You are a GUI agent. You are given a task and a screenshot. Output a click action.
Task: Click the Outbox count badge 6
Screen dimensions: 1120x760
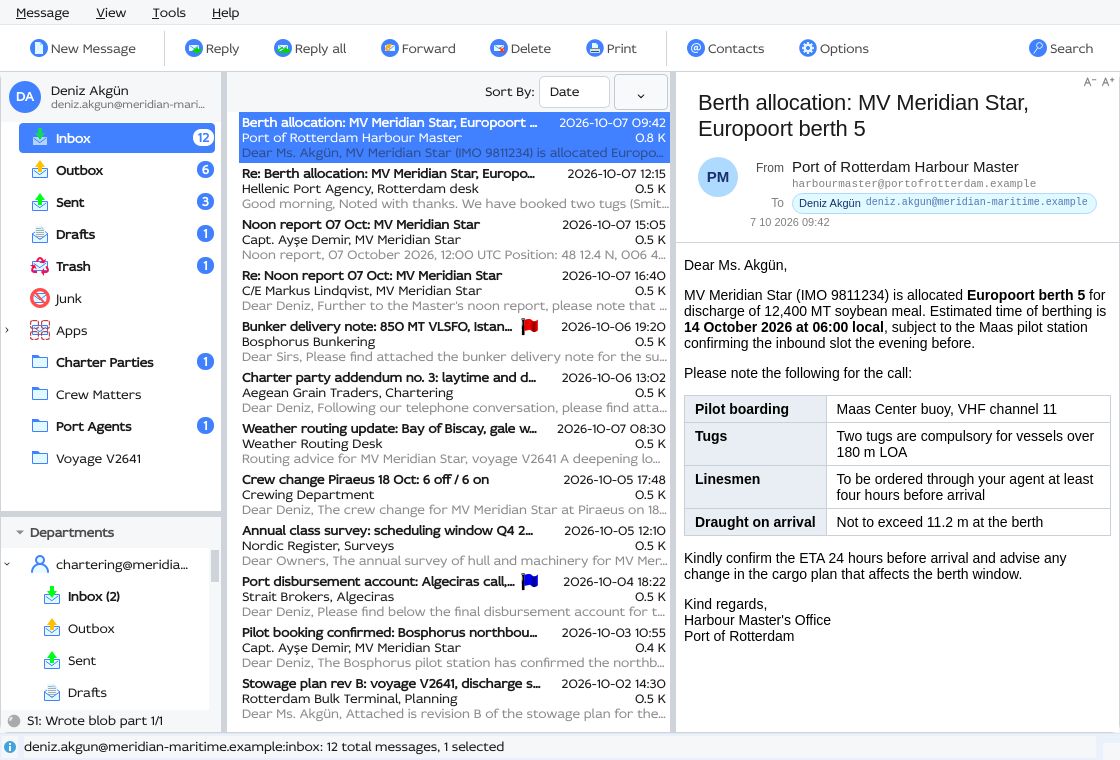coord(205,170)
